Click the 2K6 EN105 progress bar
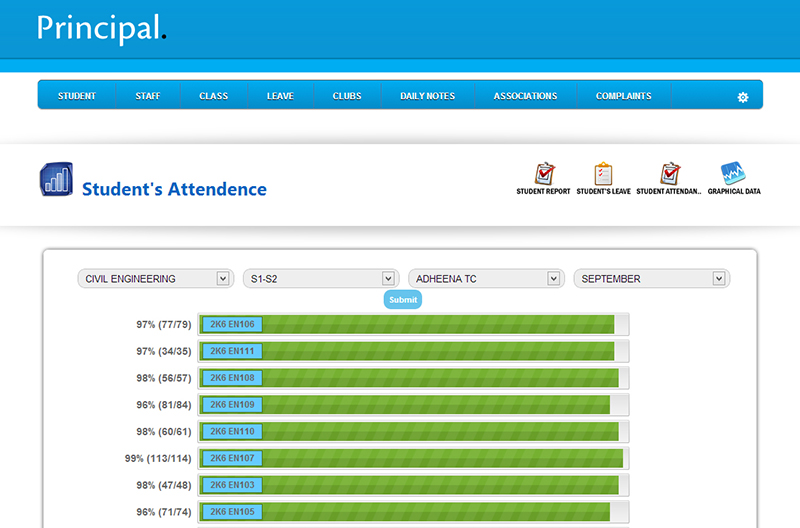Viewport: 800px width, 528px height. [414, 512]
